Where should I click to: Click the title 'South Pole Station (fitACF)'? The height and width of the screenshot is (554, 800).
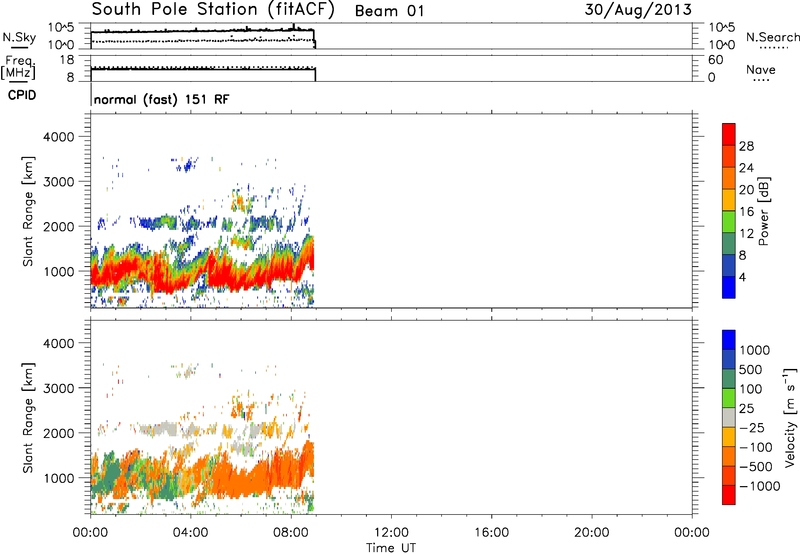click(213, 10)
